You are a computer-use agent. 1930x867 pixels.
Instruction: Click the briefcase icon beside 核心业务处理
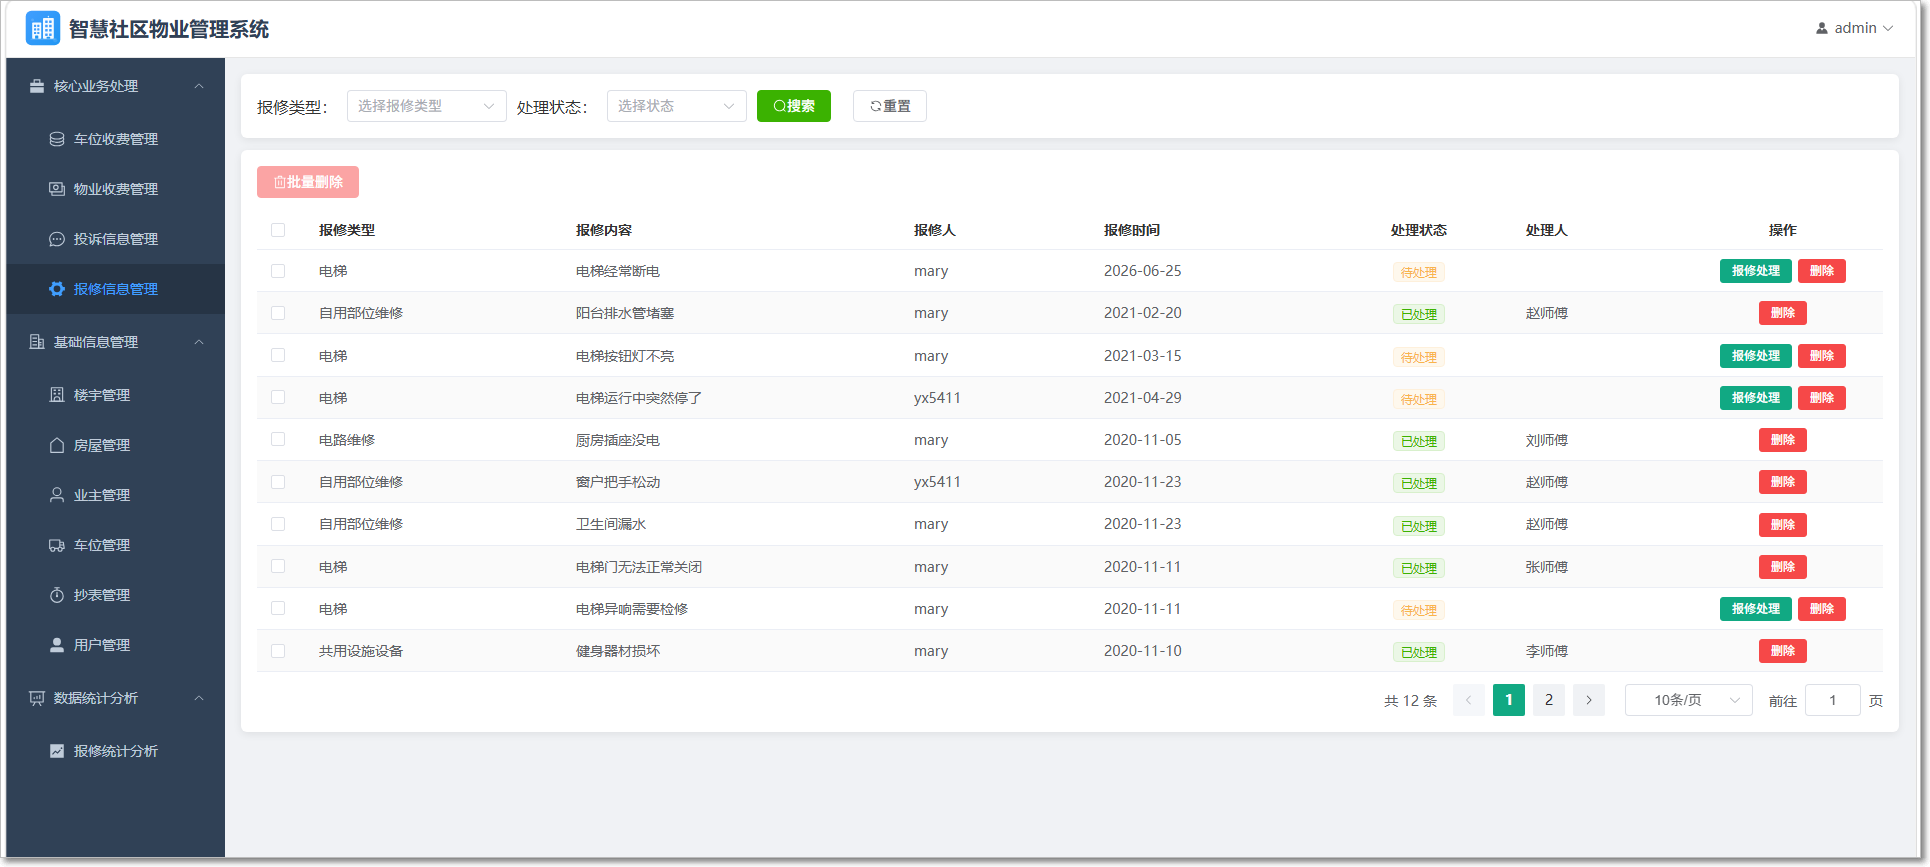37,86
